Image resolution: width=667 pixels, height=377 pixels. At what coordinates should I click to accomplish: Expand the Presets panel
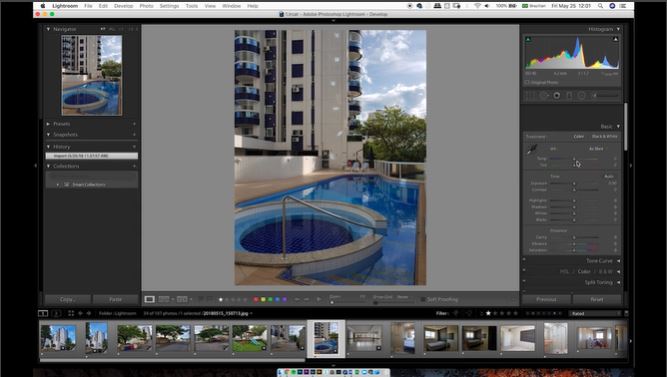(62, 124)
